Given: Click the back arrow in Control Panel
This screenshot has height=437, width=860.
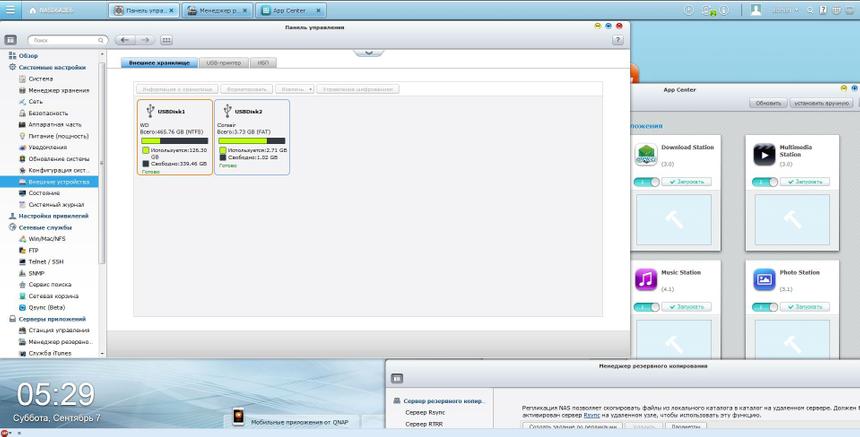Looking at the screenshot, I should (125, 40).
